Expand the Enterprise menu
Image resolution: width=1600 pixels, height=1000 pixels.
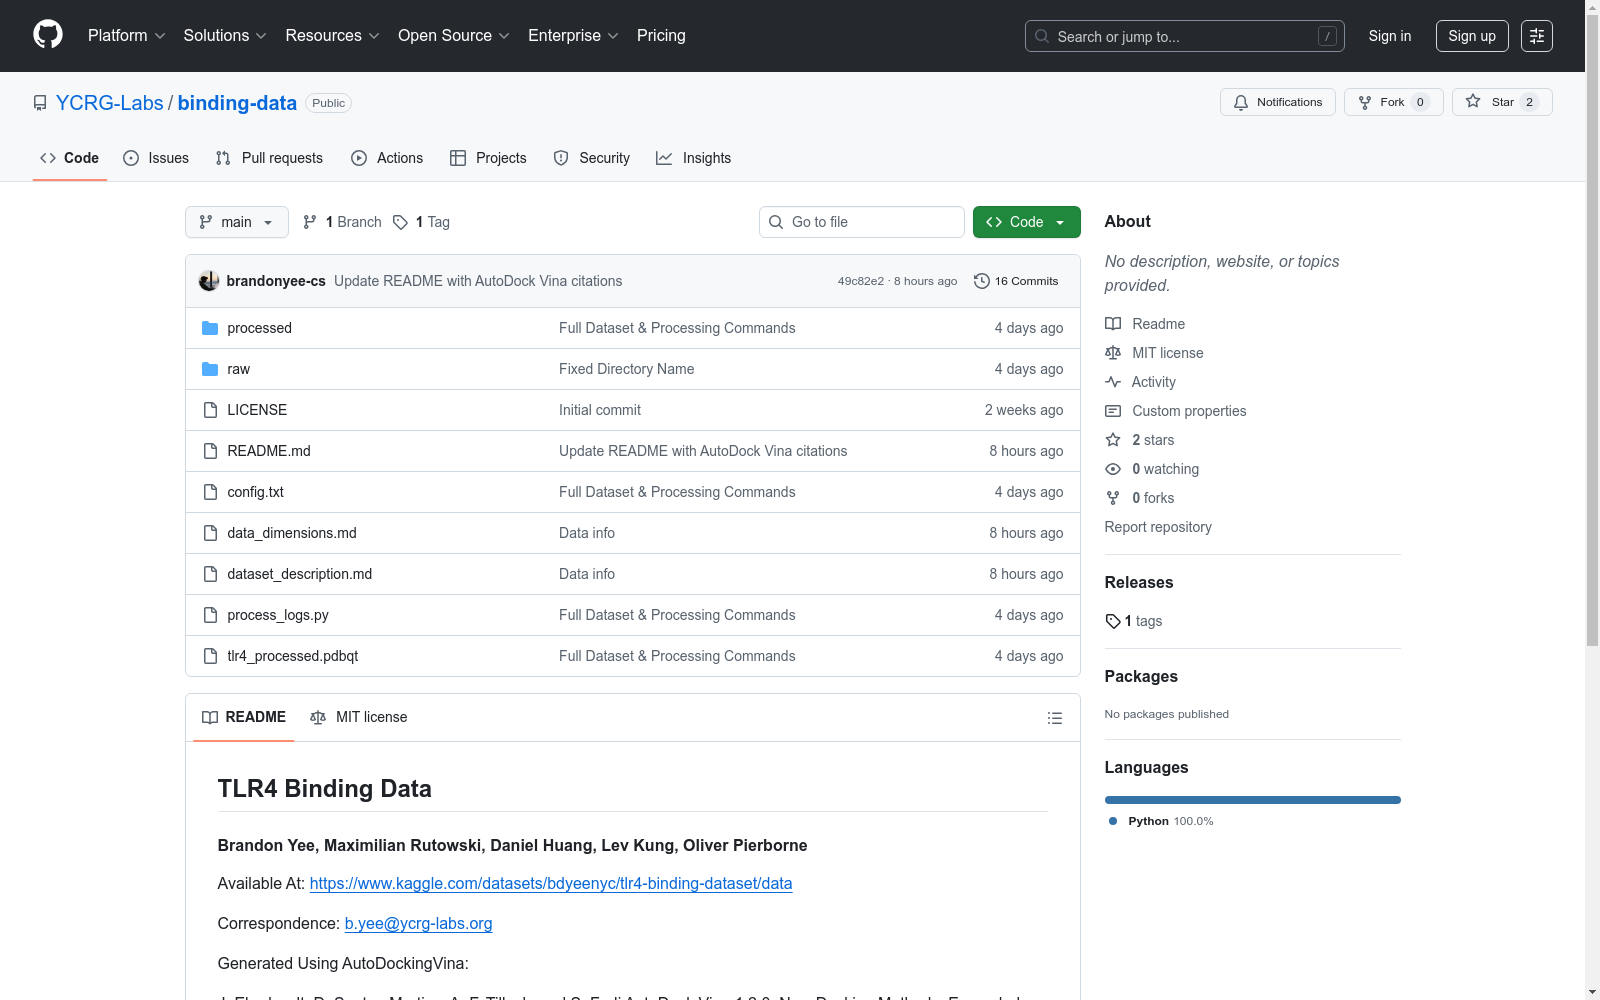pyautogui.click(x=573, y=36)
